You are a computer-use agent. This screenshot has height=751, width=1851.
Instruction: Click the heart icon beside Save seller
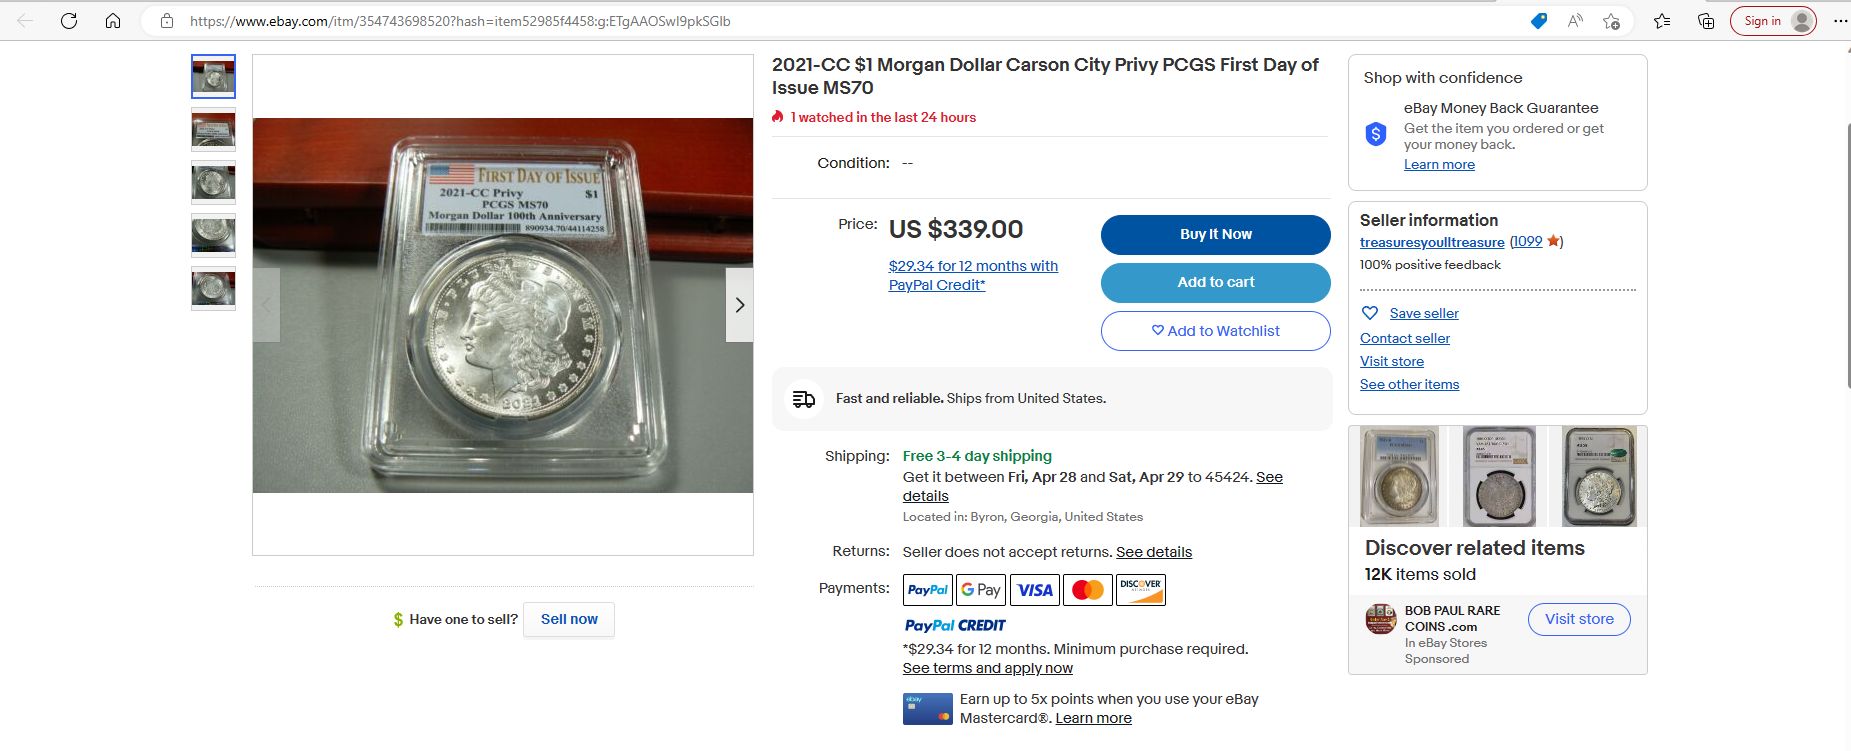[x=1370, y=313]
